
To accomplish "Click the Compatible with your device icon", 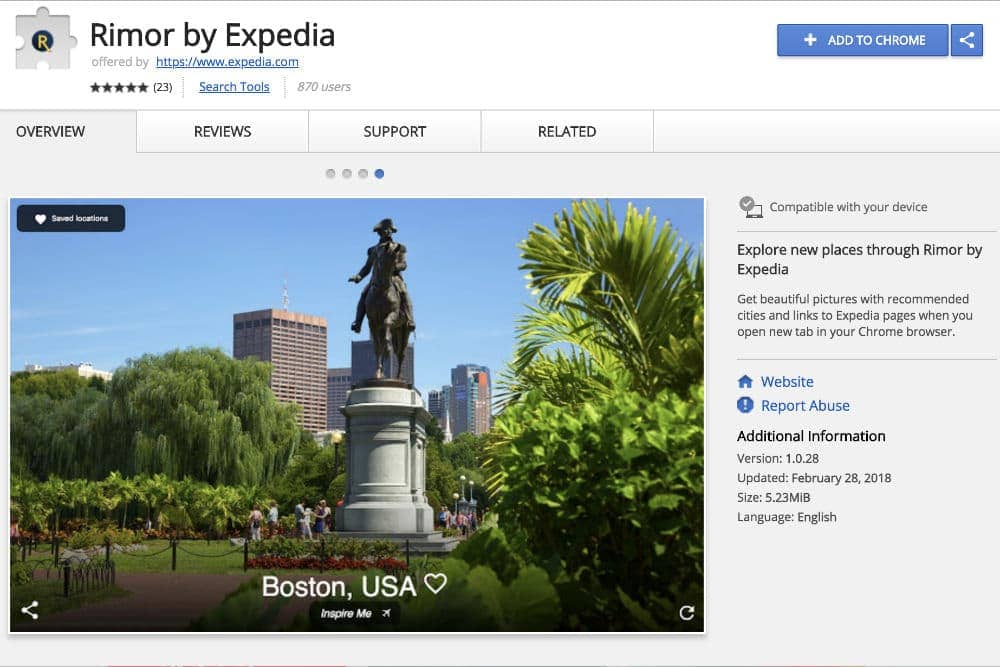I will coord(751,207).
